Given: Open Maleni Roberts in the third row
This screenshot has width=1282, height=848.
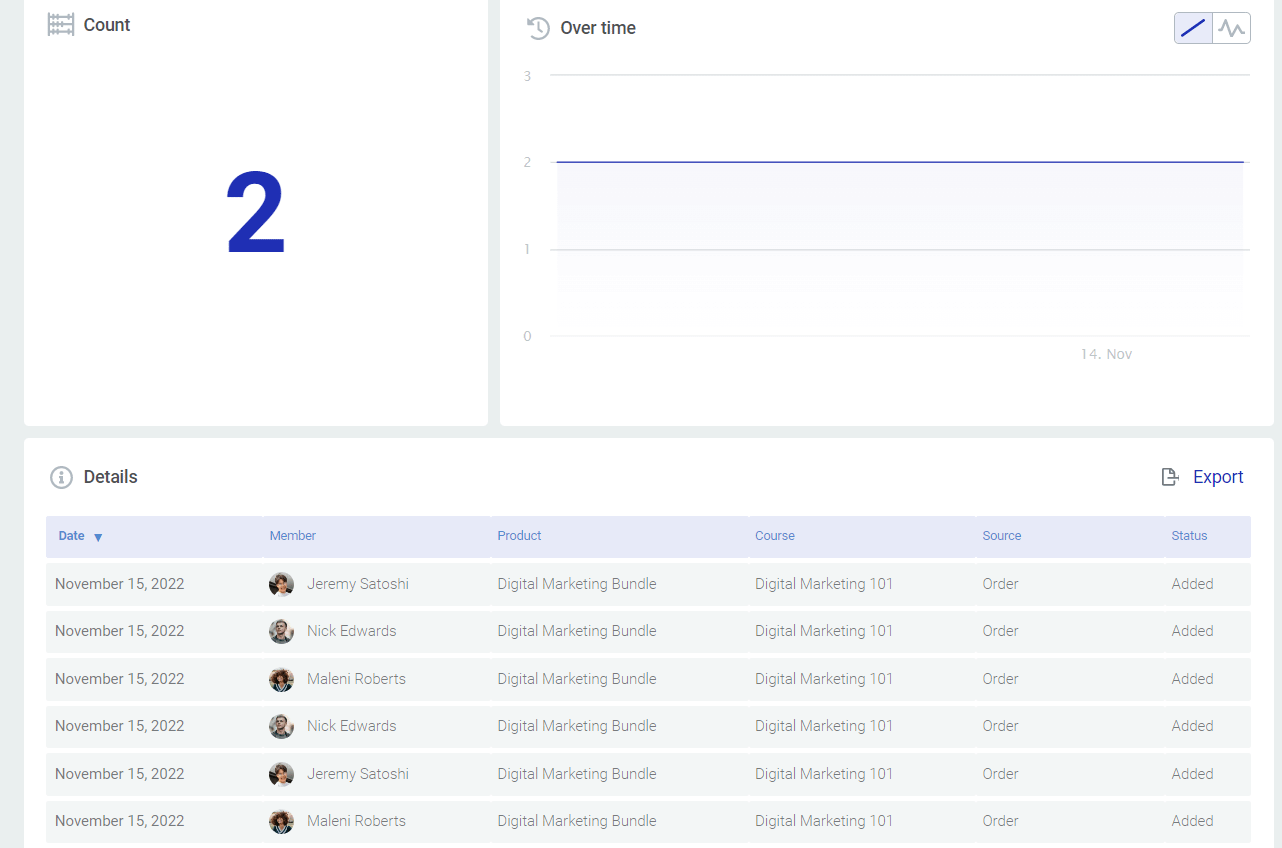Looking at the screenshot, I should 356,679.
